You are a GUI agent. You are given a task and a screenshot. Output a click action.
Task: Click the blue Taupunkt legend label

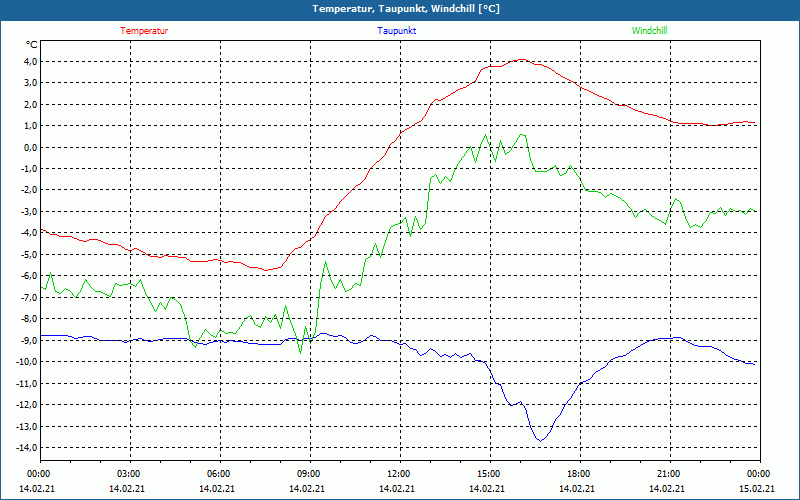click(x=396, y=31)
